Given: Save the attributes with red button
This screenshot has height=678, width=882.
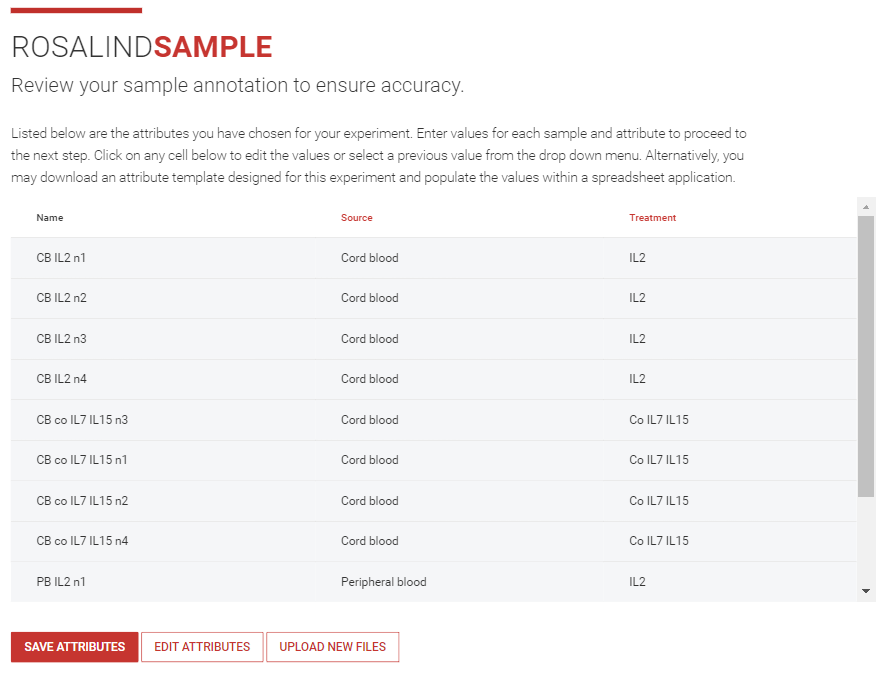Looking at the screenshot, I should pos(74,647).
